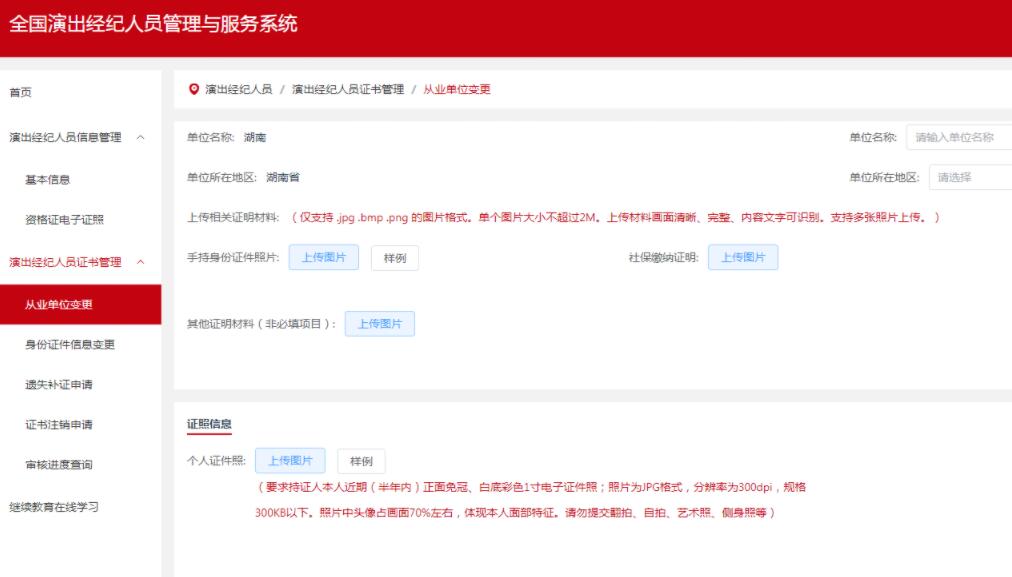The width and height of the screenshot is (1012, 577).
Task: Collapse the 演出经纪人员证书管理 sidebar section
Action: pyautogui.click(x=140, y=262)
